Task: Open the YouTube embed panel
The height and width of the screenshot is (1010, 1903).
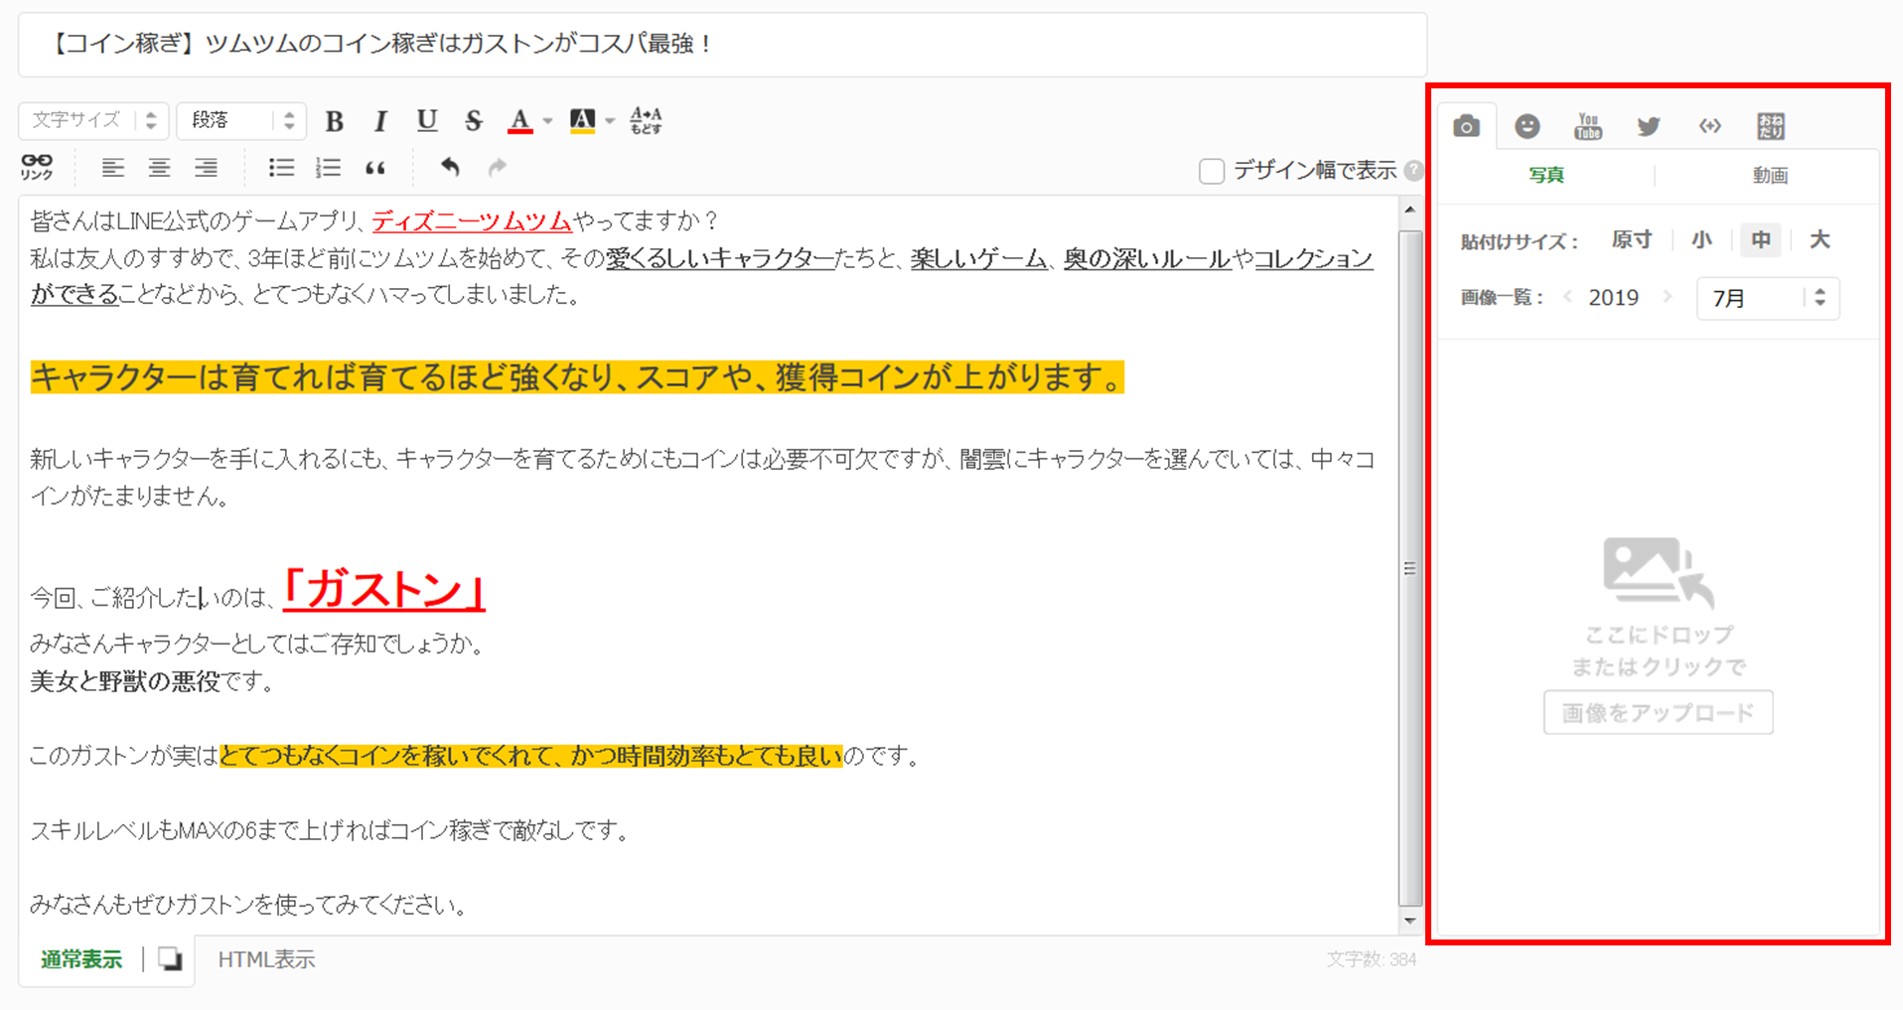Action: (1588, 126)
